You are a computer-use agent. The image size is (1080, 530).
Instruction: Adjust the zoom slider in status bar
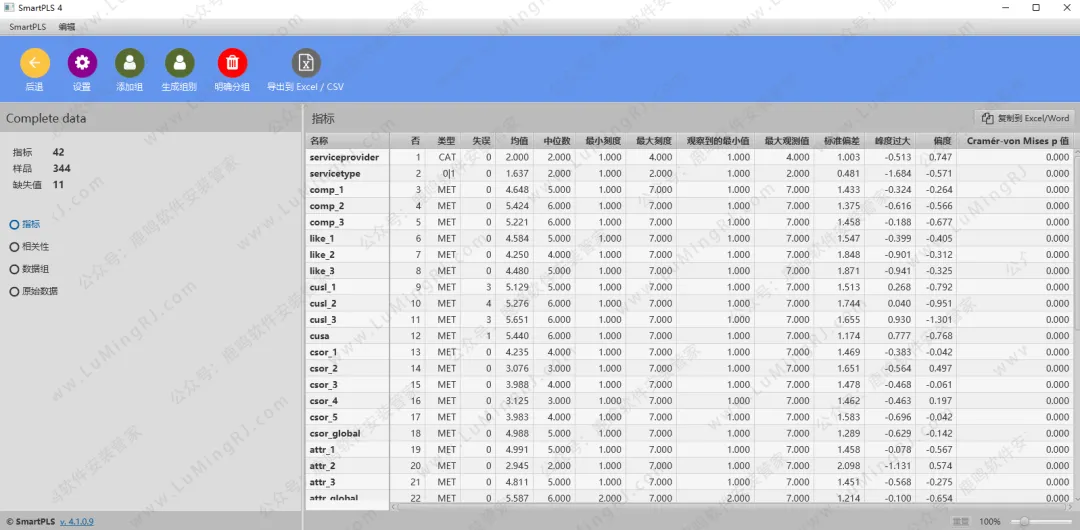click(x=1024, y=521)
